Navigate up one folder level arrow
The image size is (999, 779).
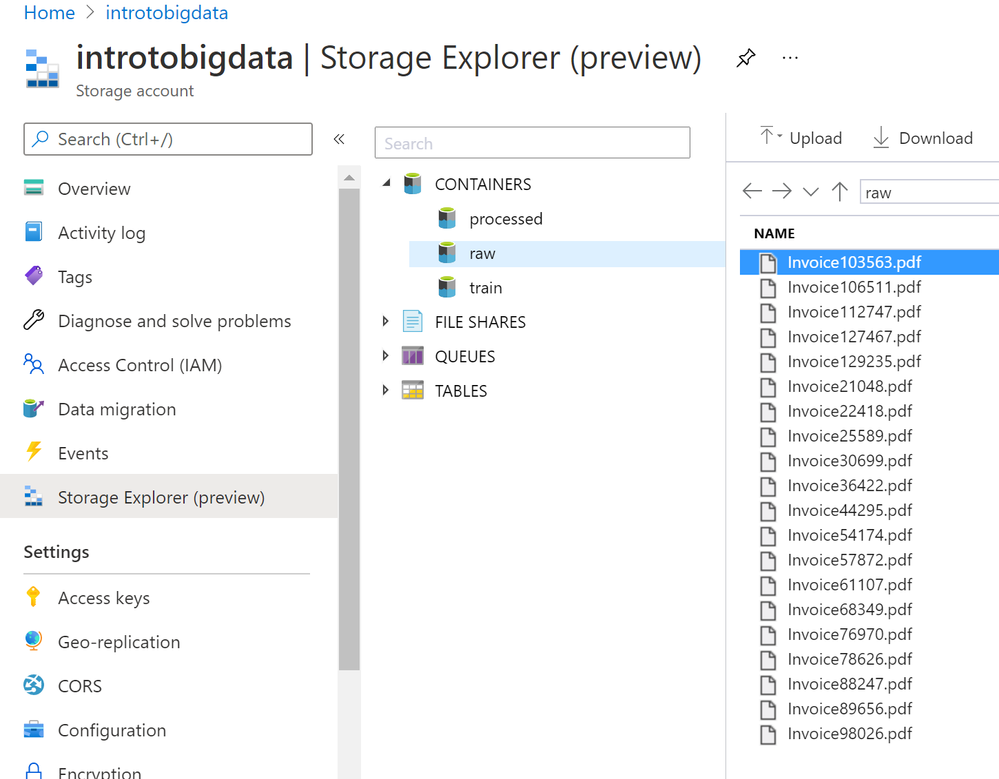click(840, 192)
